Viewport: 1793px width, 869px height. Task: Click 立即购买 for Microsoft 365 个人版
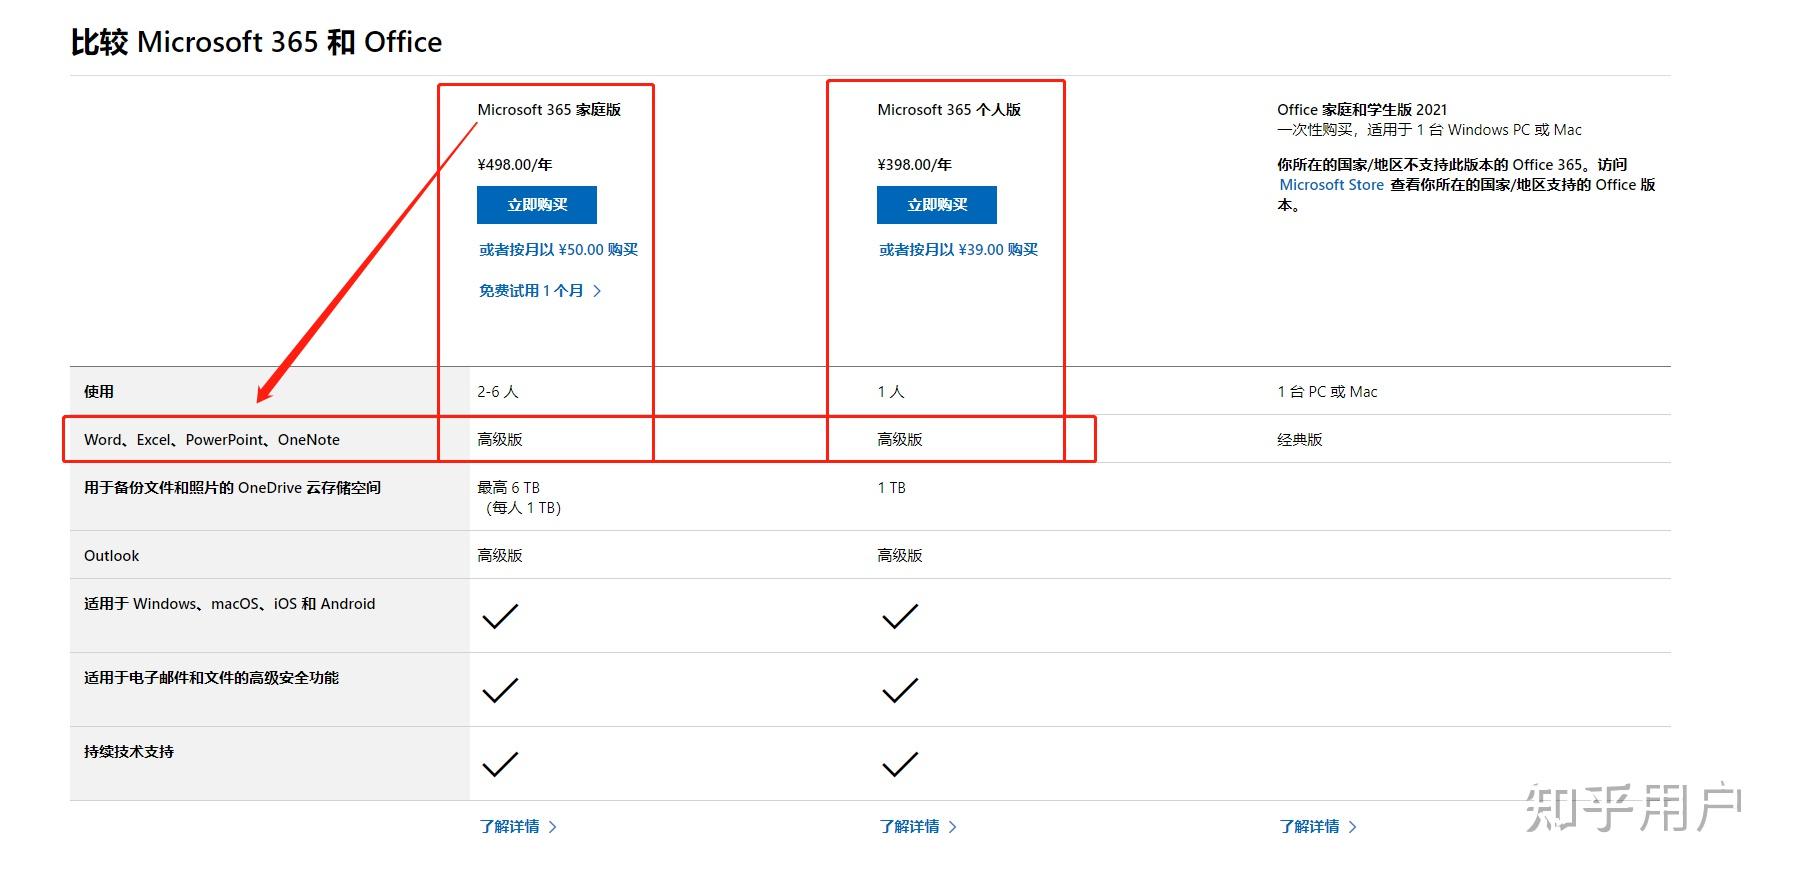click(x=937, y=205)
